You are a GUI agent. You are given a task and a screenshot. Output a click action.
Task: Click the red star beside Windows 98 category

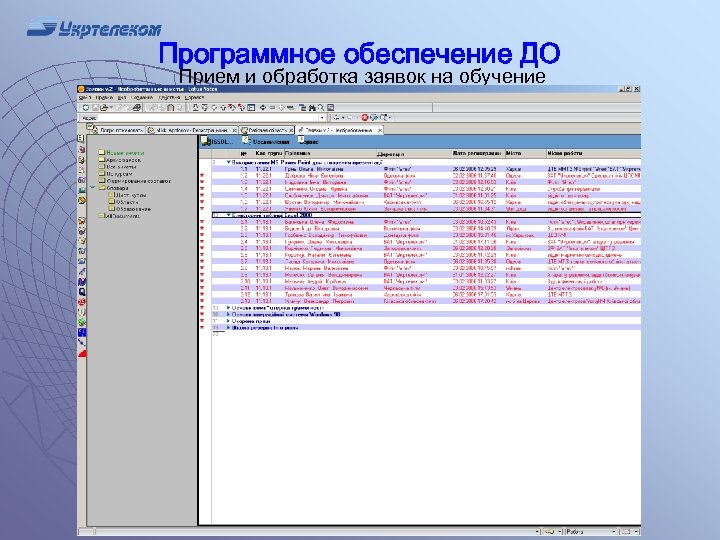[x=202, y=315]
